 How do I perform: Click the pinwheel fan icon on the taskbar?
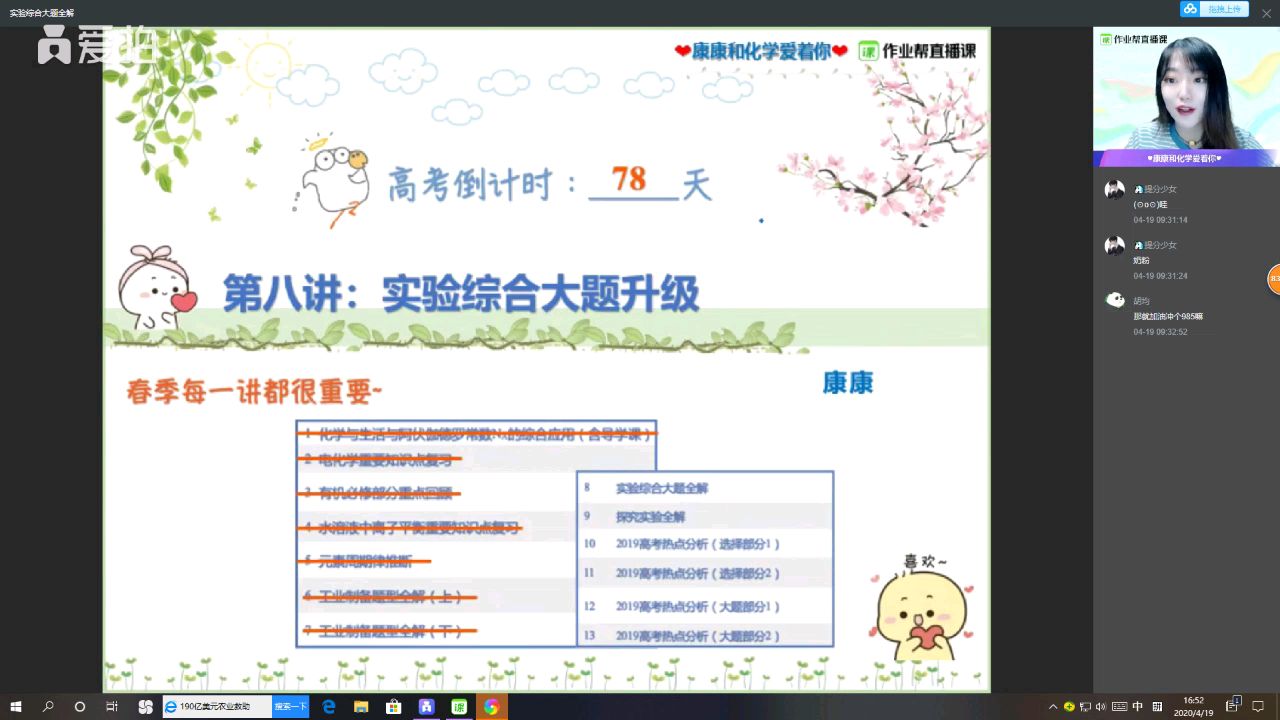click(145, 707)
